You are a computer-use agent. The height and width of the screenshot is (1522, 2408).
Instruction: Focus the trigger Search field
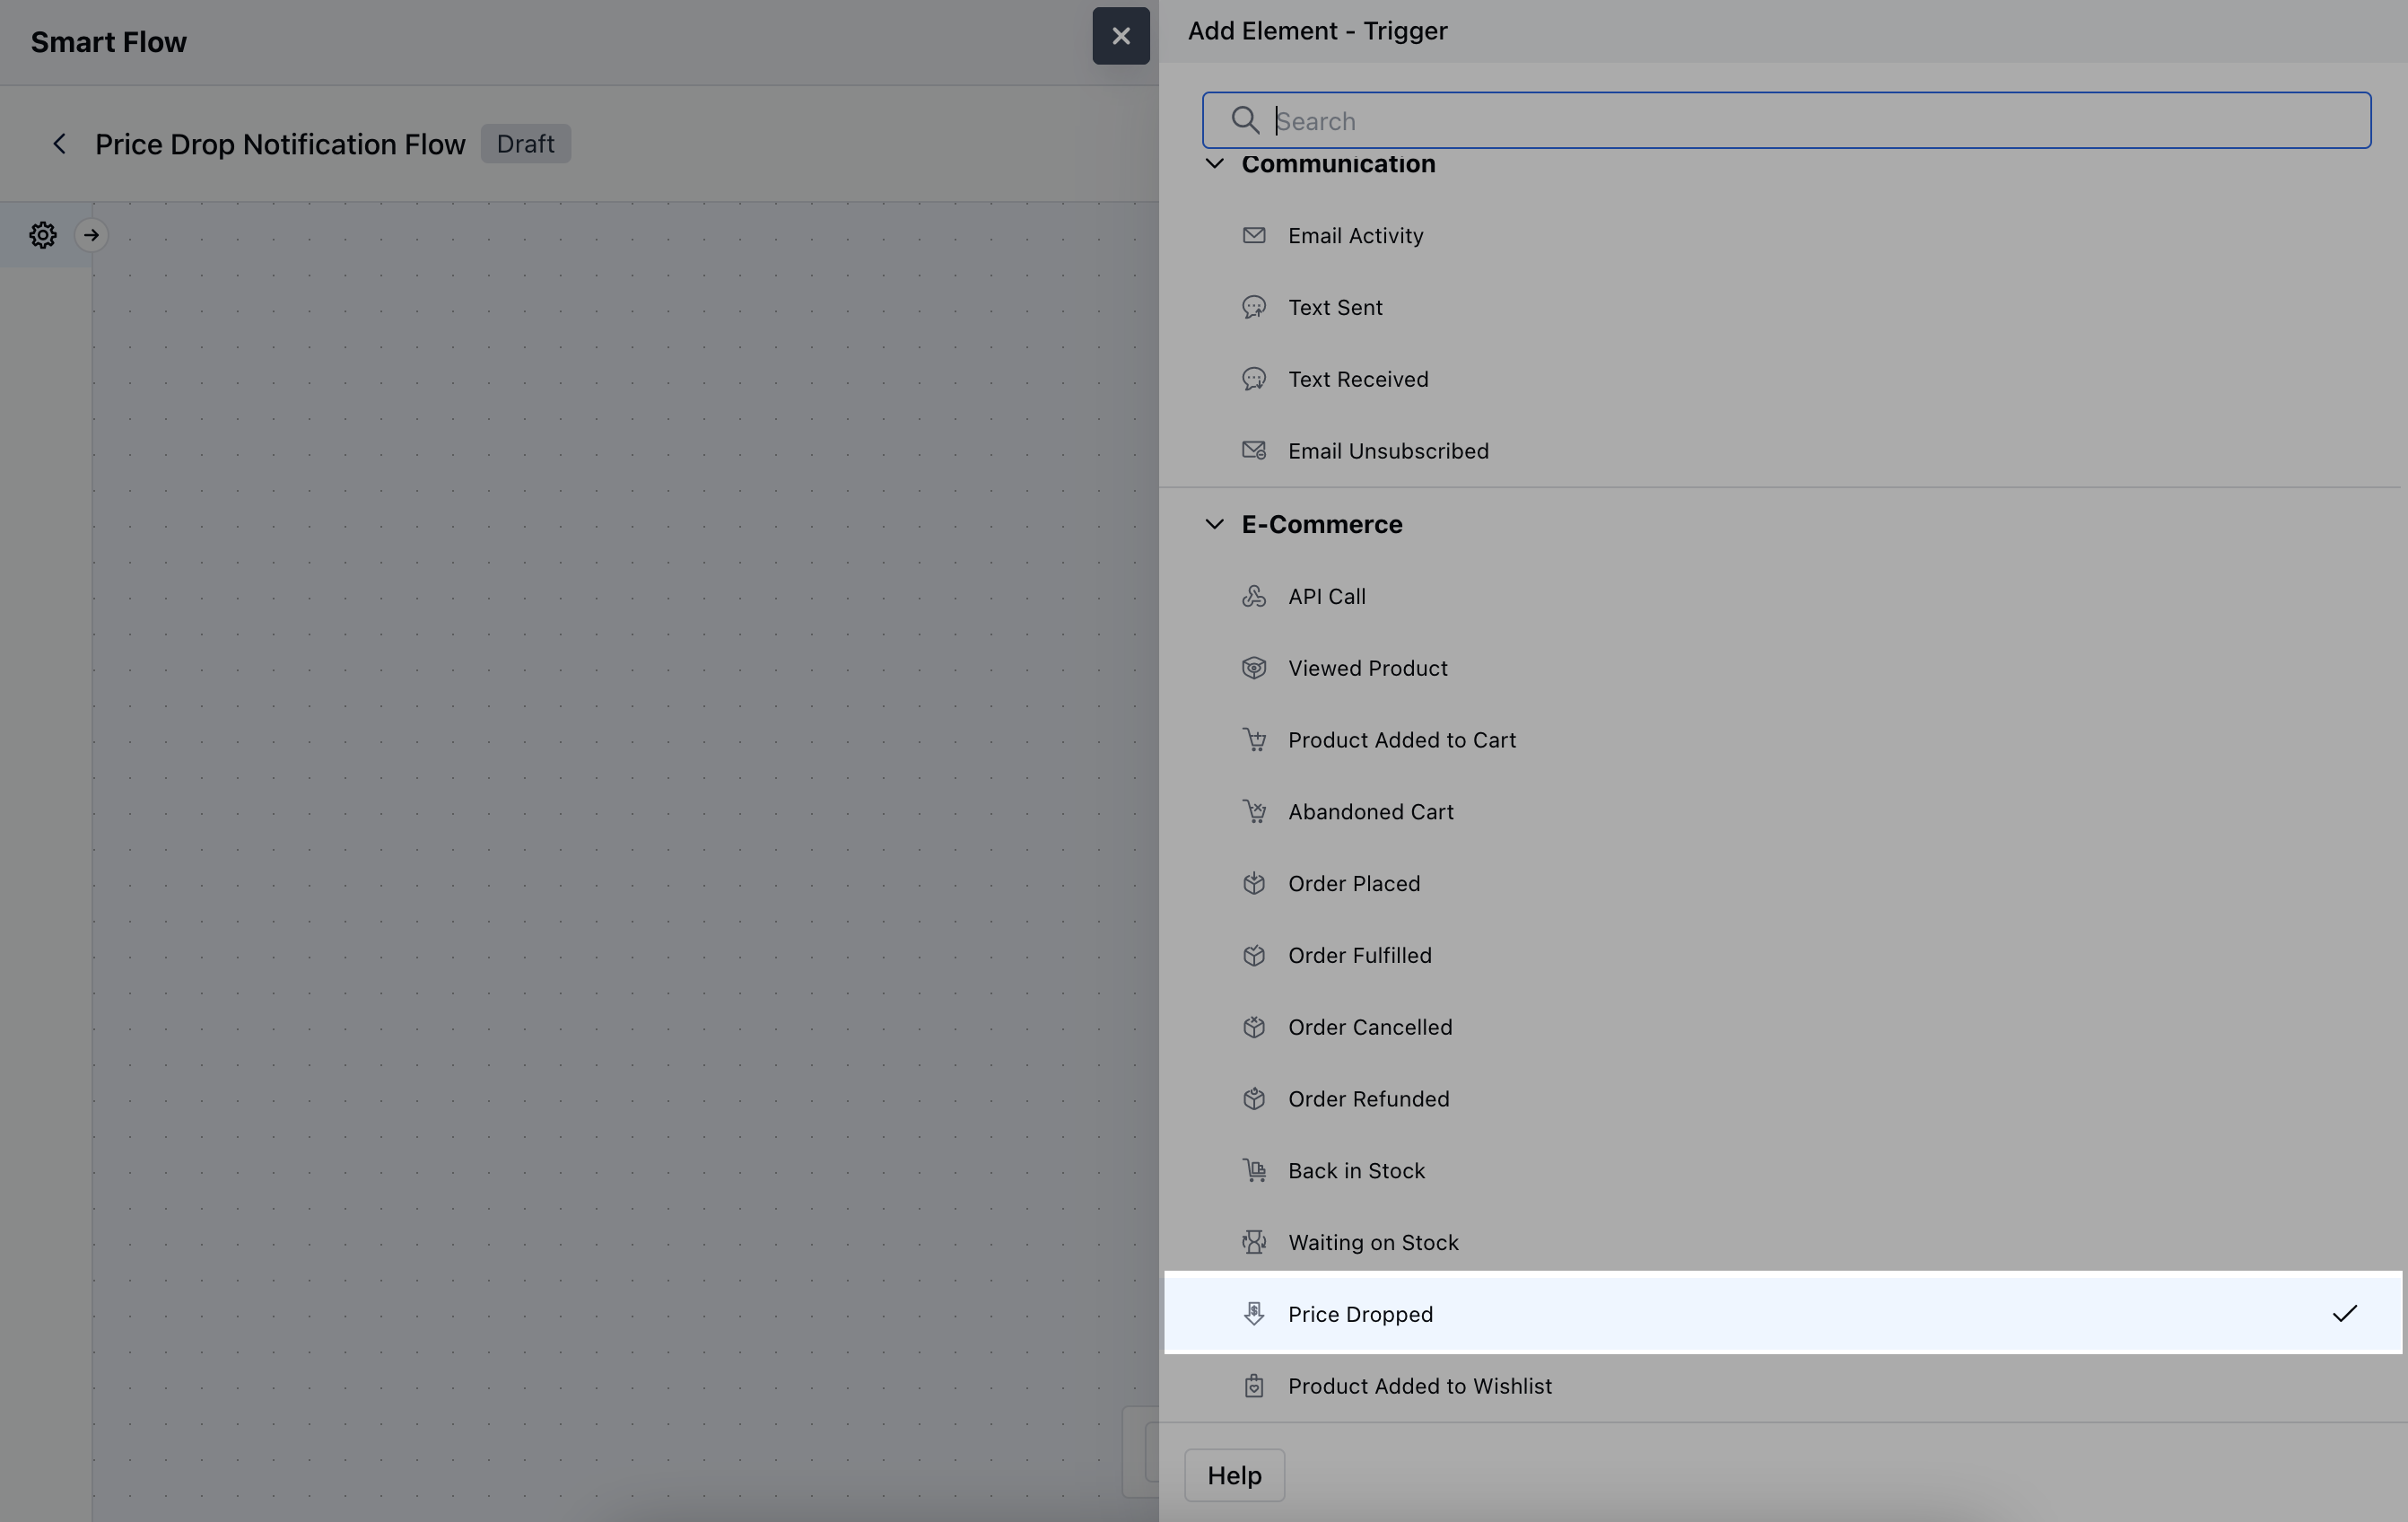click(1800, 120)
